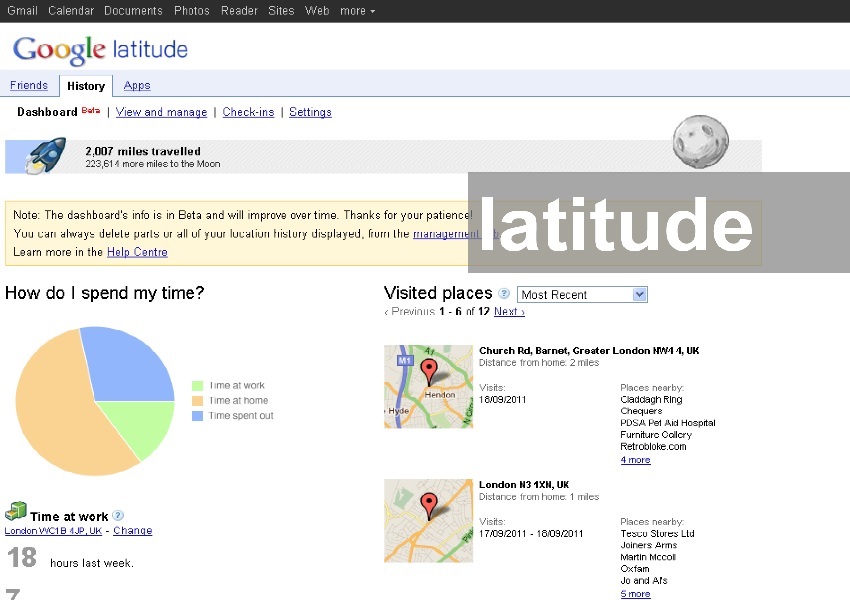Viewport: 850px width, 600px height.
Task: Open the Help Centre link
Action: click(x=137, y=252)
